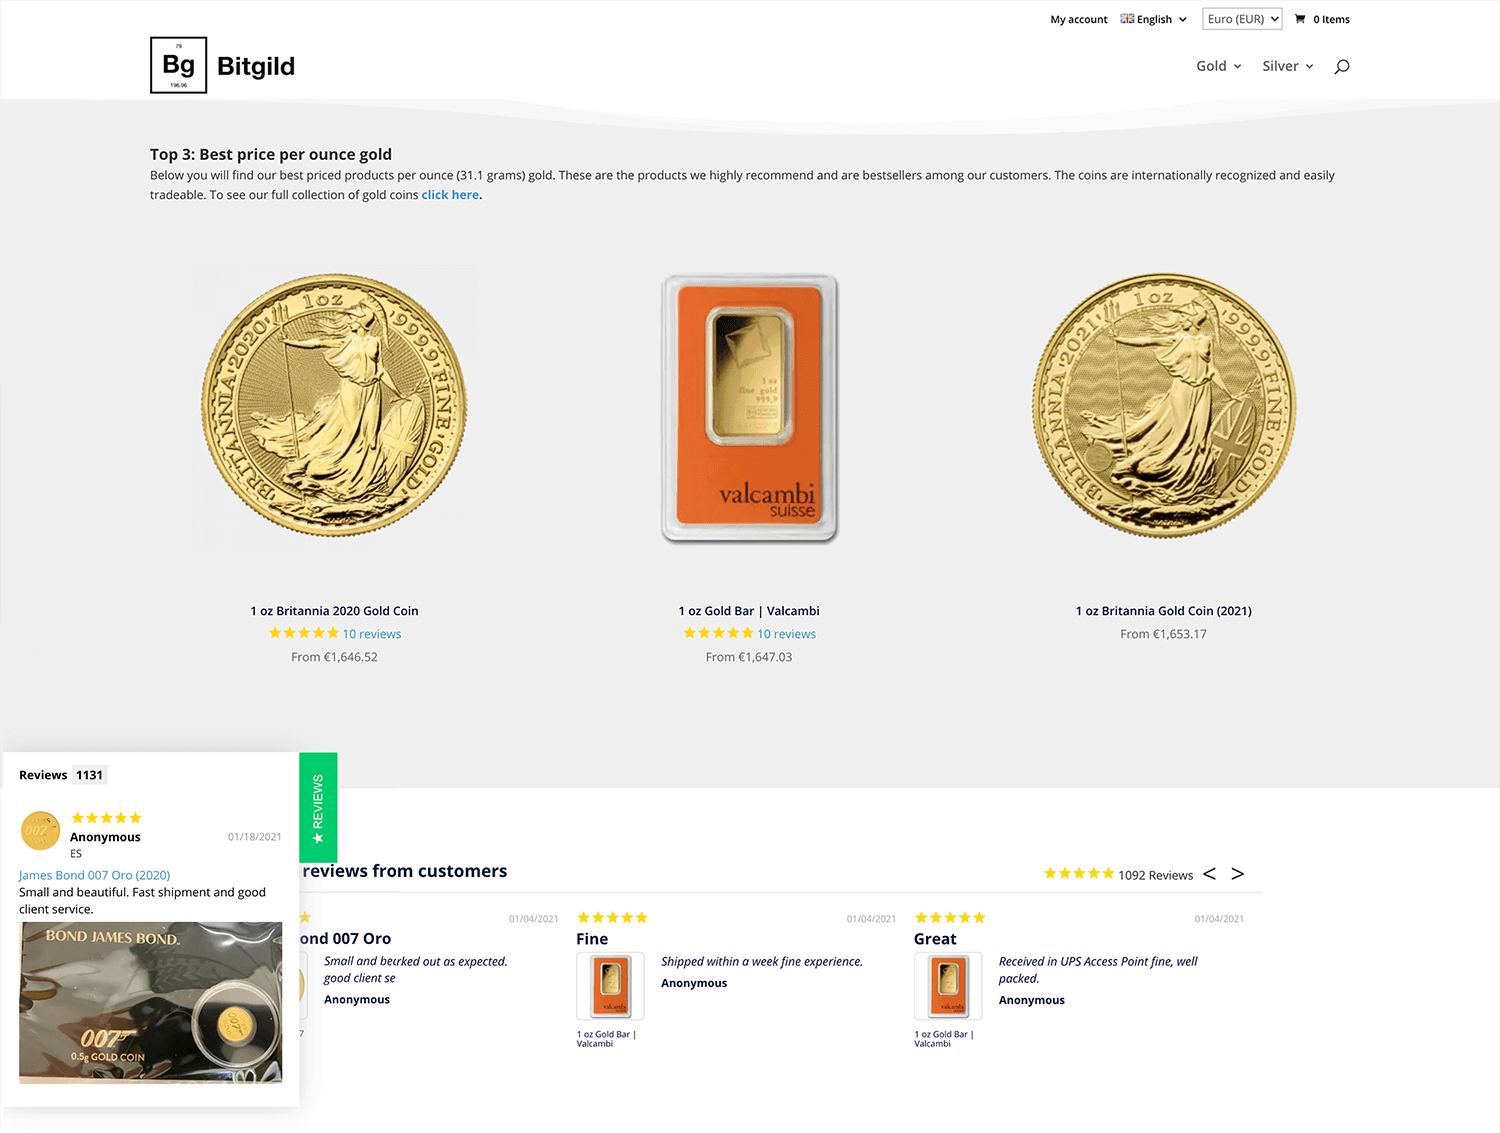This screenshot has width=1500, height=1133.
Task: Open the Bond James Bond review photo
Action: (x=150, y=1002)
